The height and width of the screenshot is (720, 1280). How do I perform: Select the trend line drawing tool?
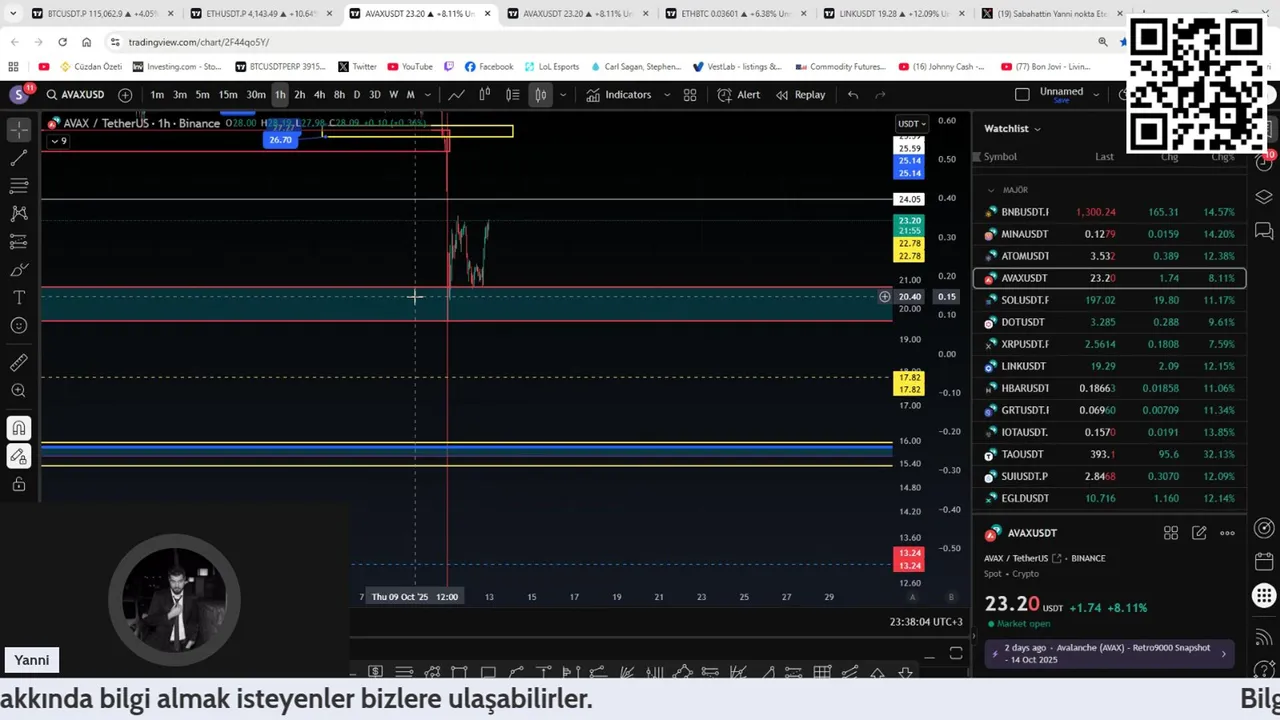click(19, 158)
